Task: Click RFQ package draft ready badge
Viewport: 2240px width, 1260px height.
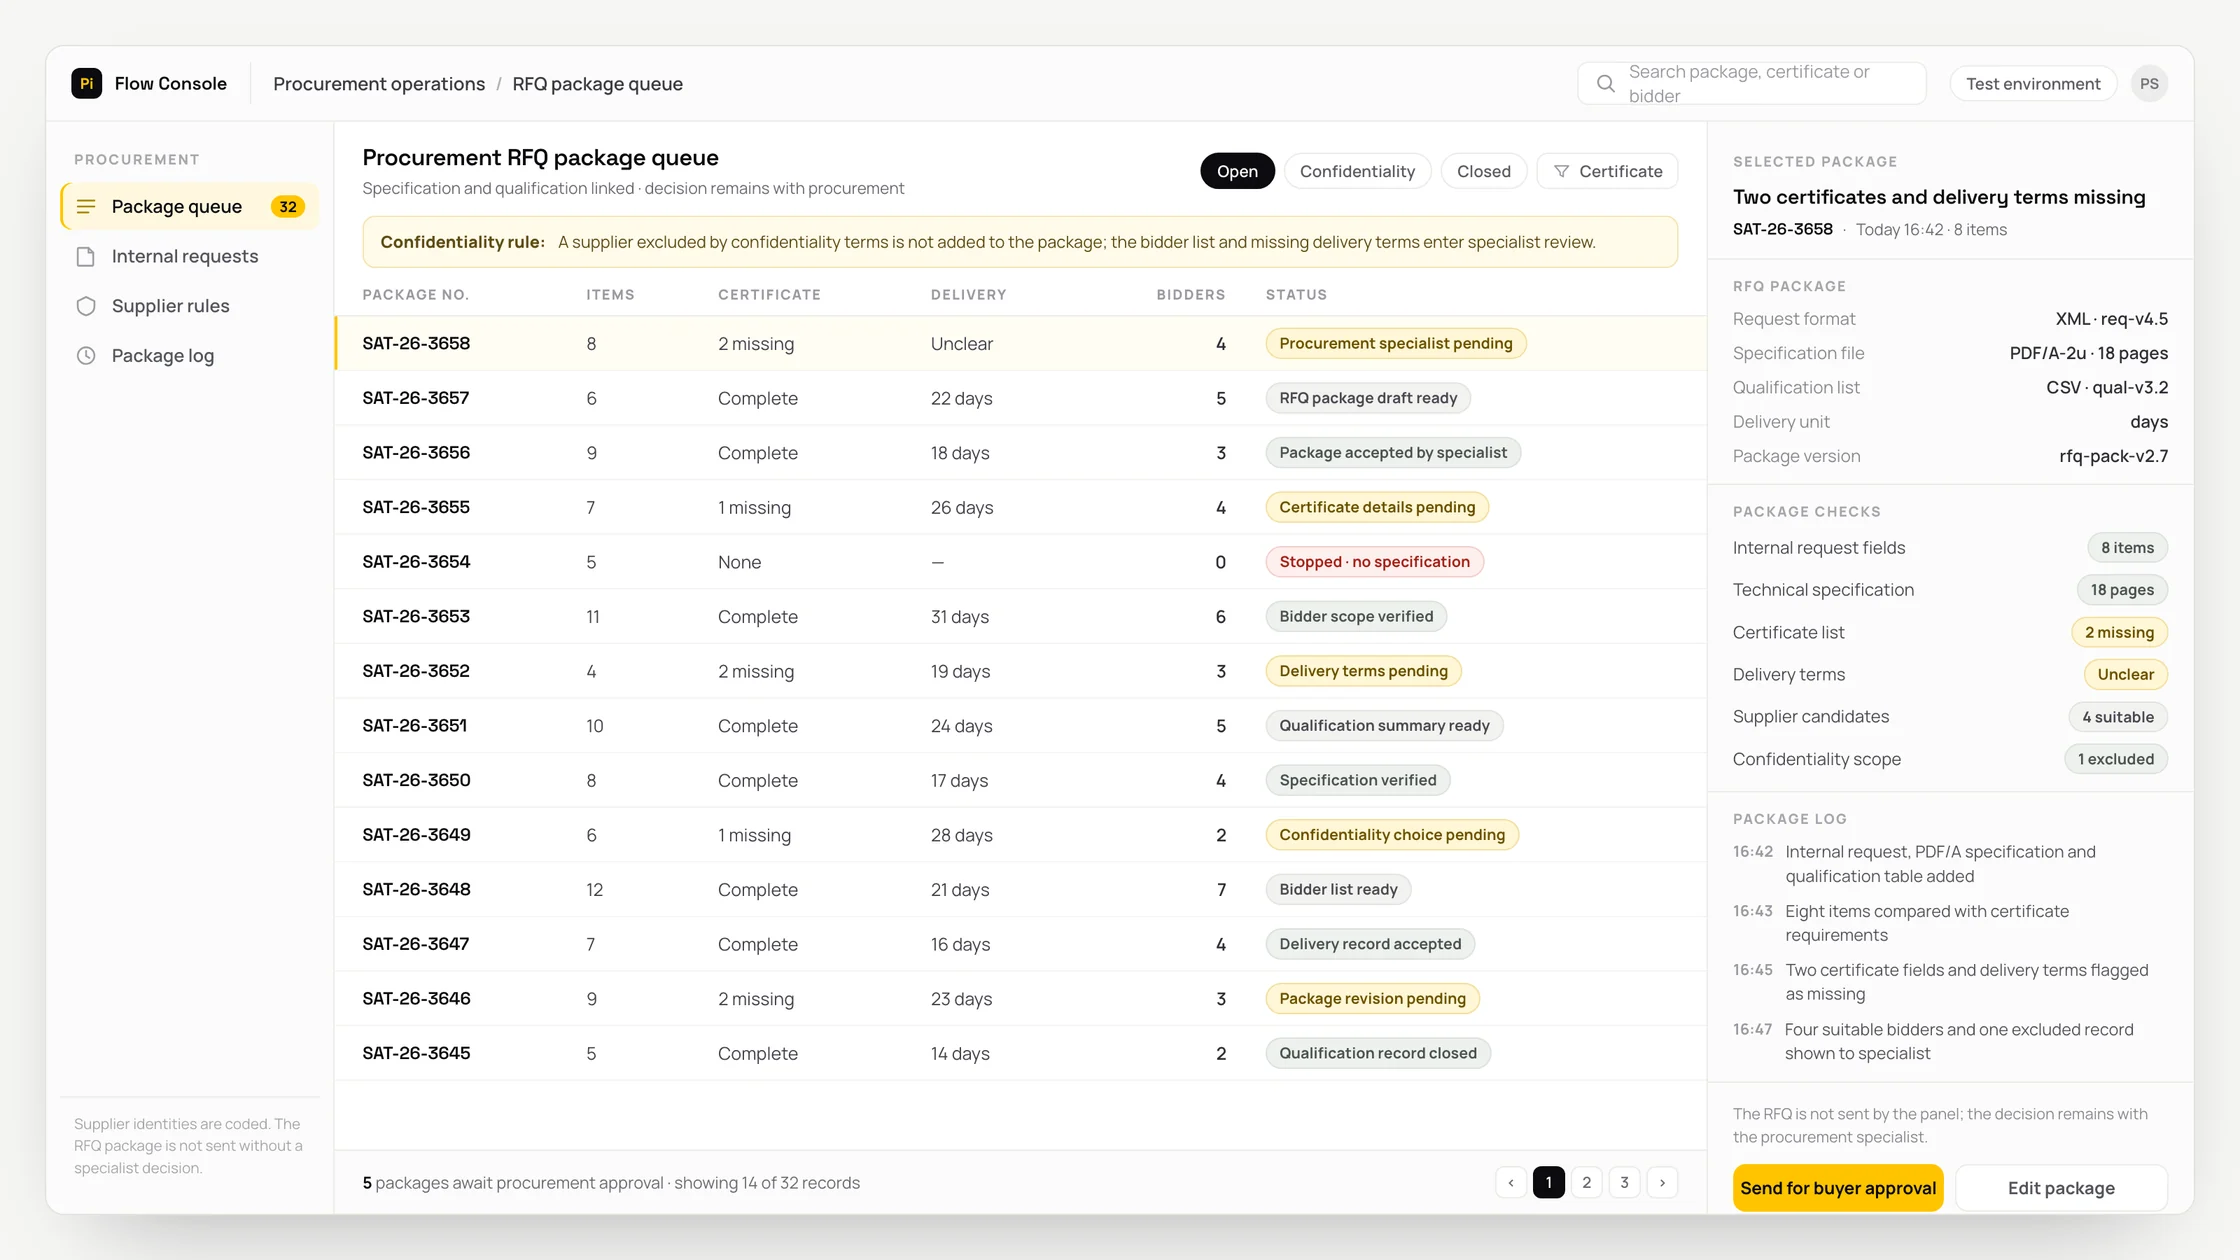Action: click(1368, 398)
